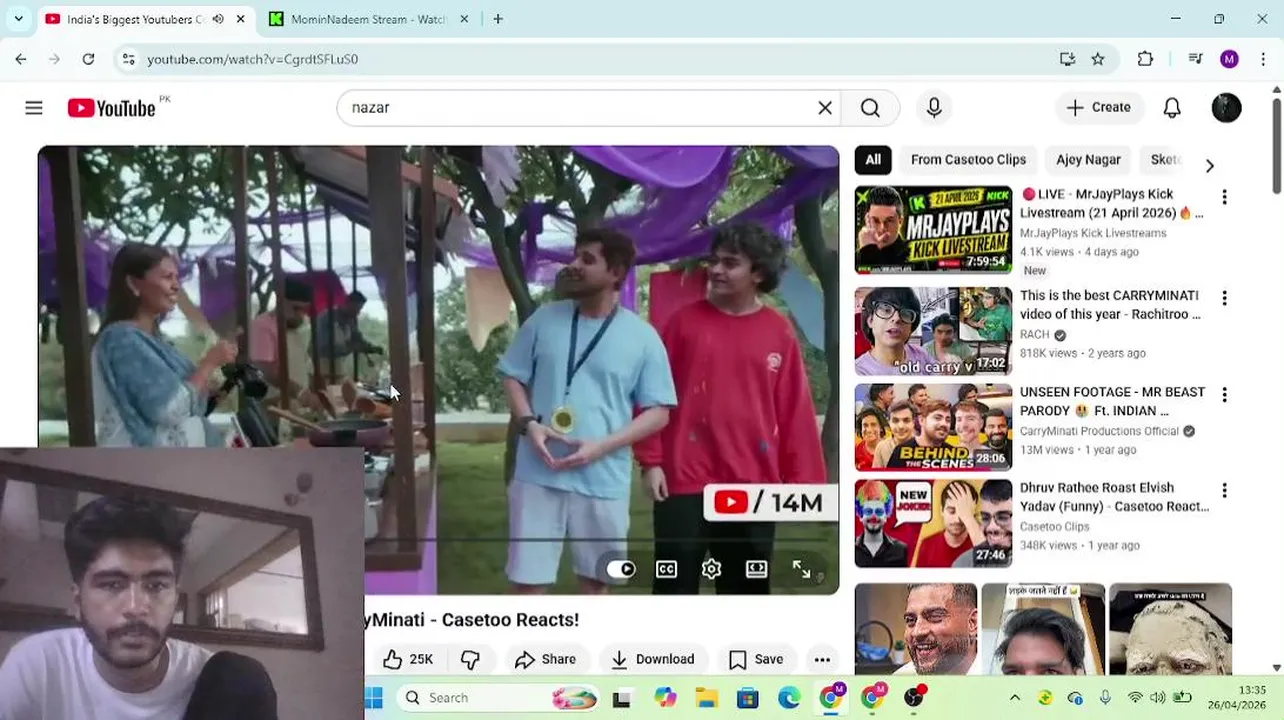Open Windows taskbar Search box

497,698
